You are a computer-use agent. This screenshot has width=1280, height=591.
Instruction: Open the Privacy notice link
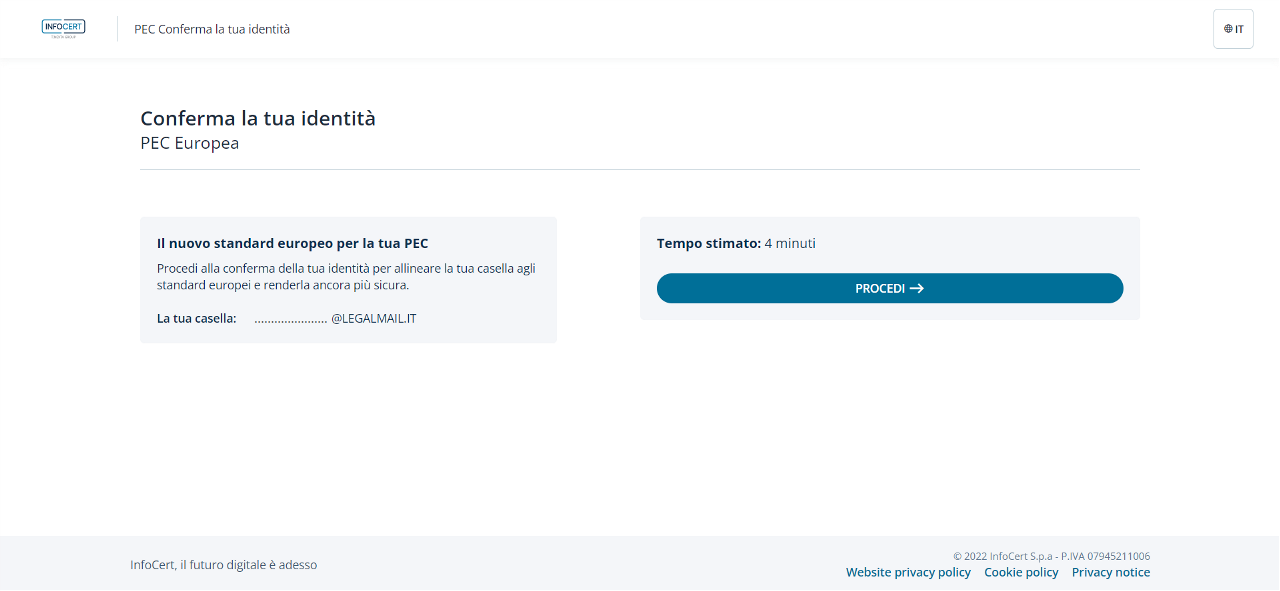pos(1110,572)
